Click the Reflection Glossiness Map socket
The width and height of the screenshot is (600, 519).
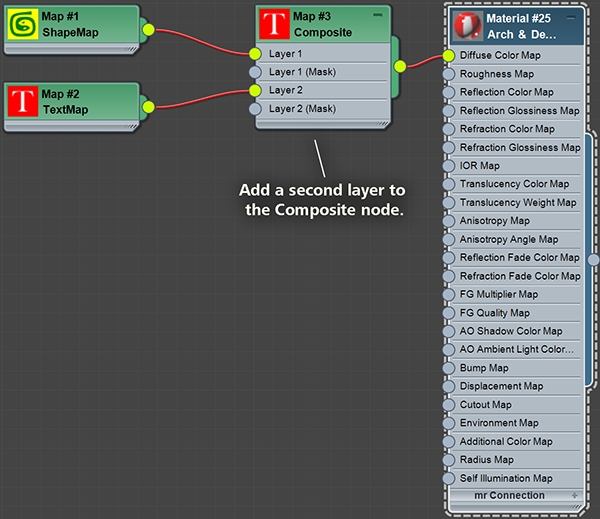(449, 111)
